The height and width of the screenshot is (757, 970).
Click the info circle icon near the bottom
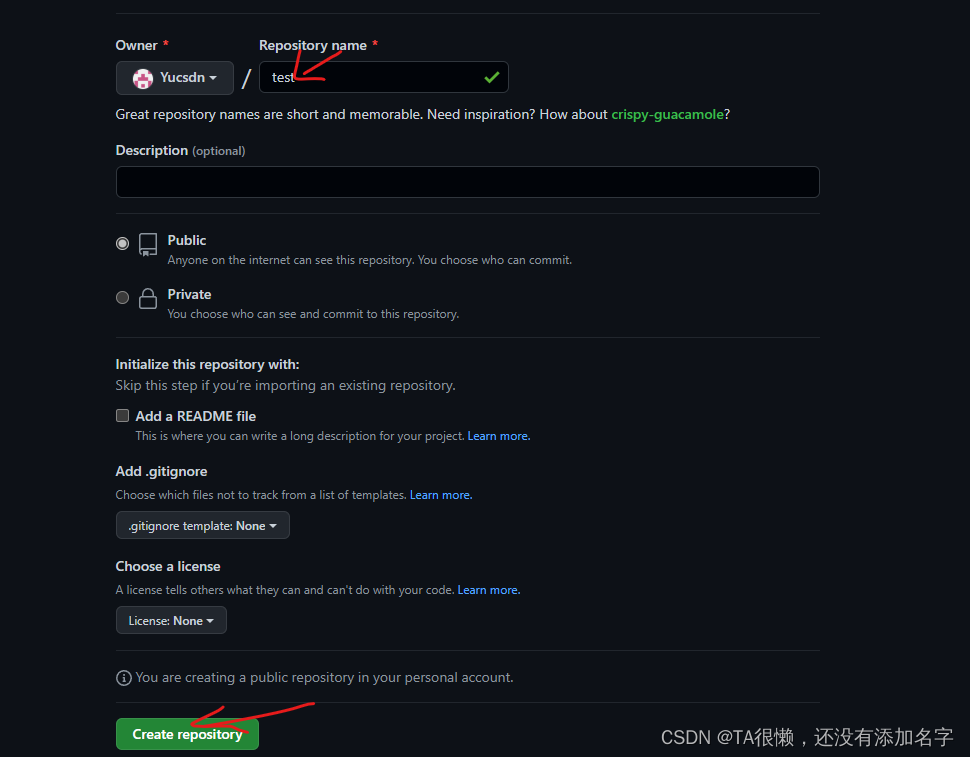point(124,678)
